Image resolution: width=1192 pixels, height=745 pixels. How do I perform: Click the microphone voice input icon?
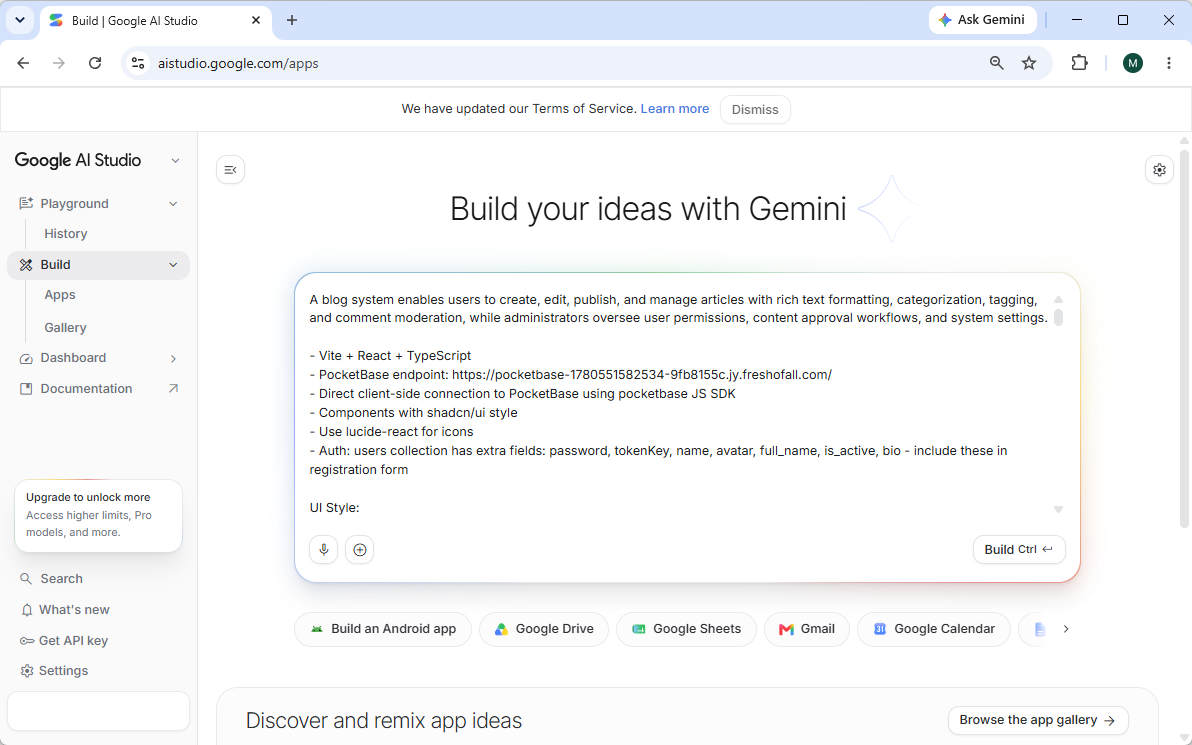click(323, 550)
